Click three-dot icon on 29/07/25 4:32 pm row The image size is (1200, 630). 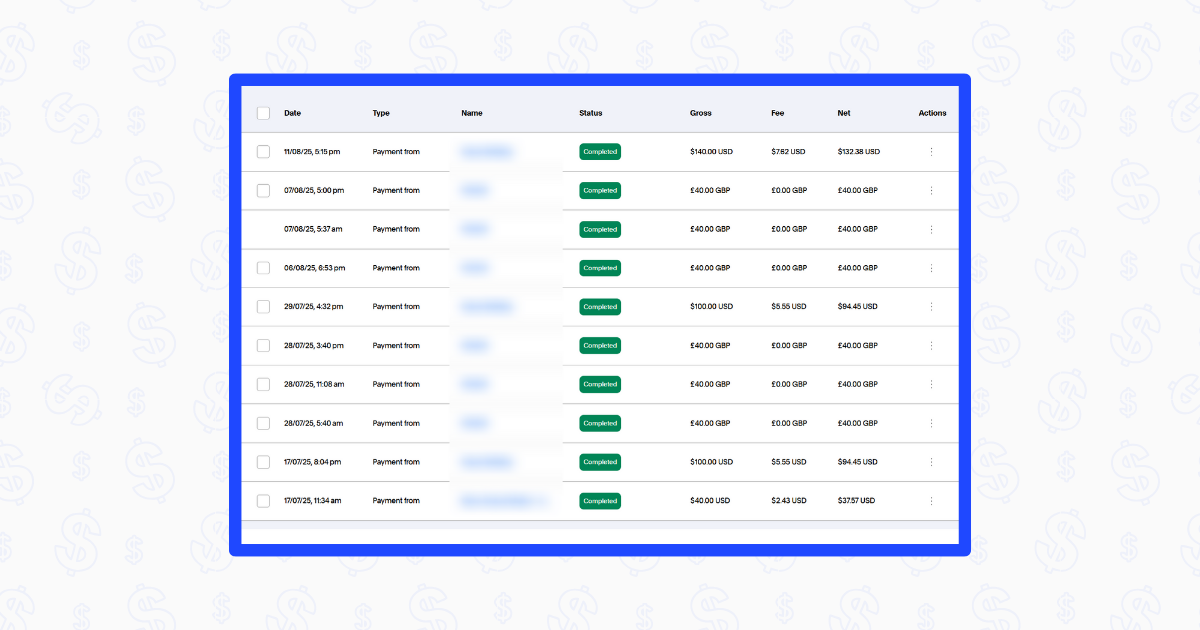(x=931, y=307)
